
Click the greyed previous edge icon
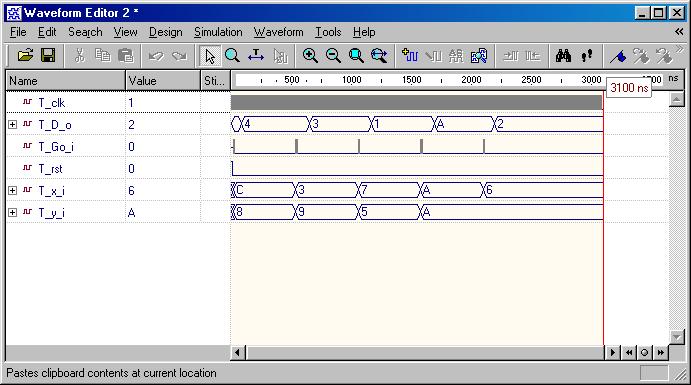click(511, 56)
